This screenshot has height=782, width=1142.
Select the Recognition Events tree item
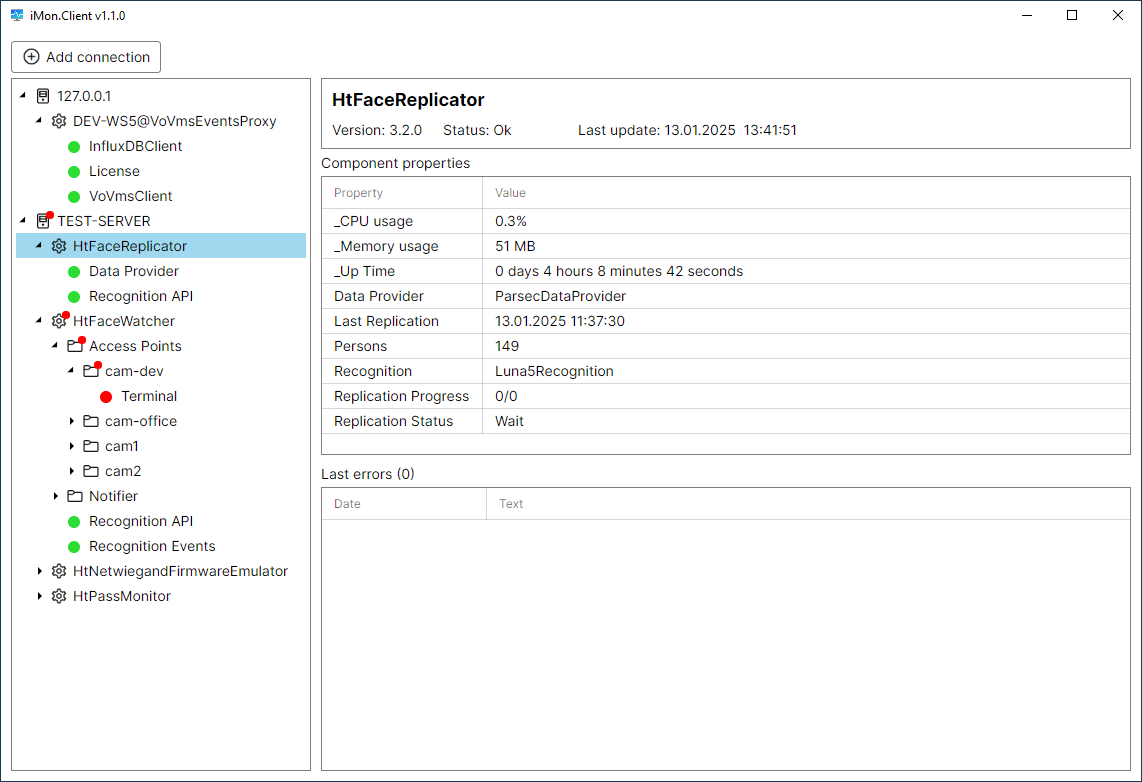[x=152, y=546]
